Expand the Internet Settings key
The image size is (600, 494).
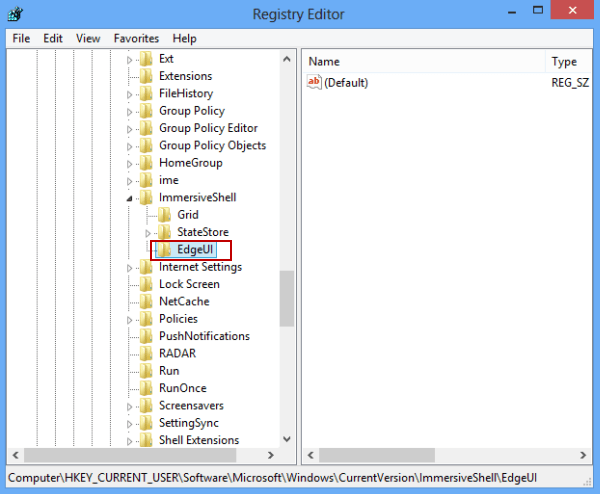[x=129, y=268]
